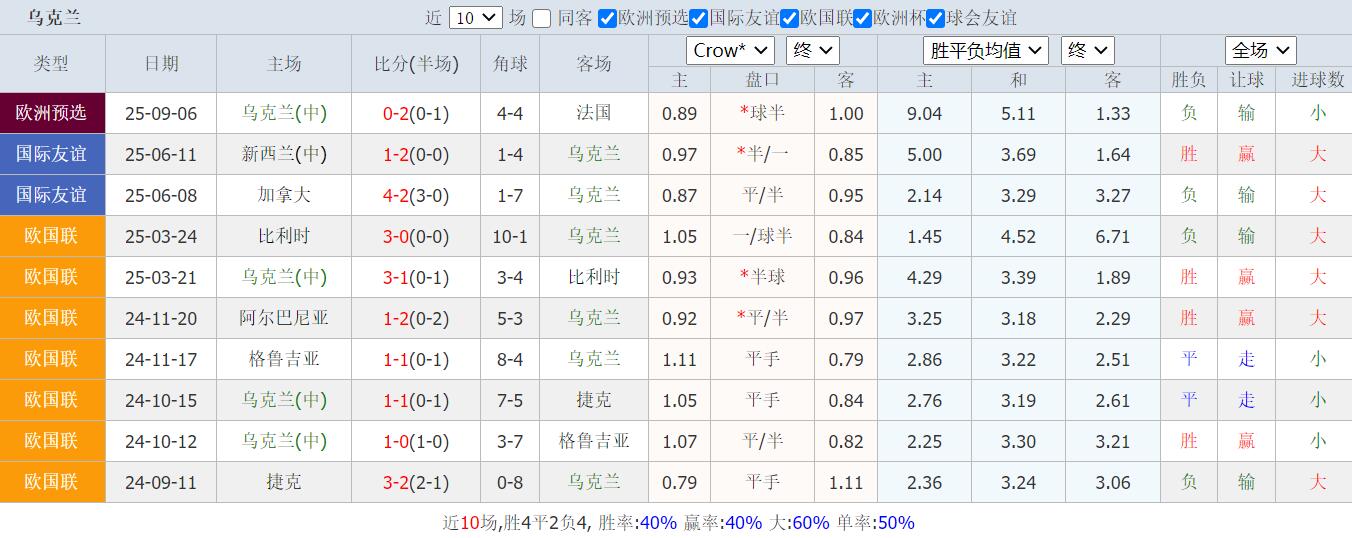Click the 3-0 score of 25-03-24 match

[x=397, y=236]
